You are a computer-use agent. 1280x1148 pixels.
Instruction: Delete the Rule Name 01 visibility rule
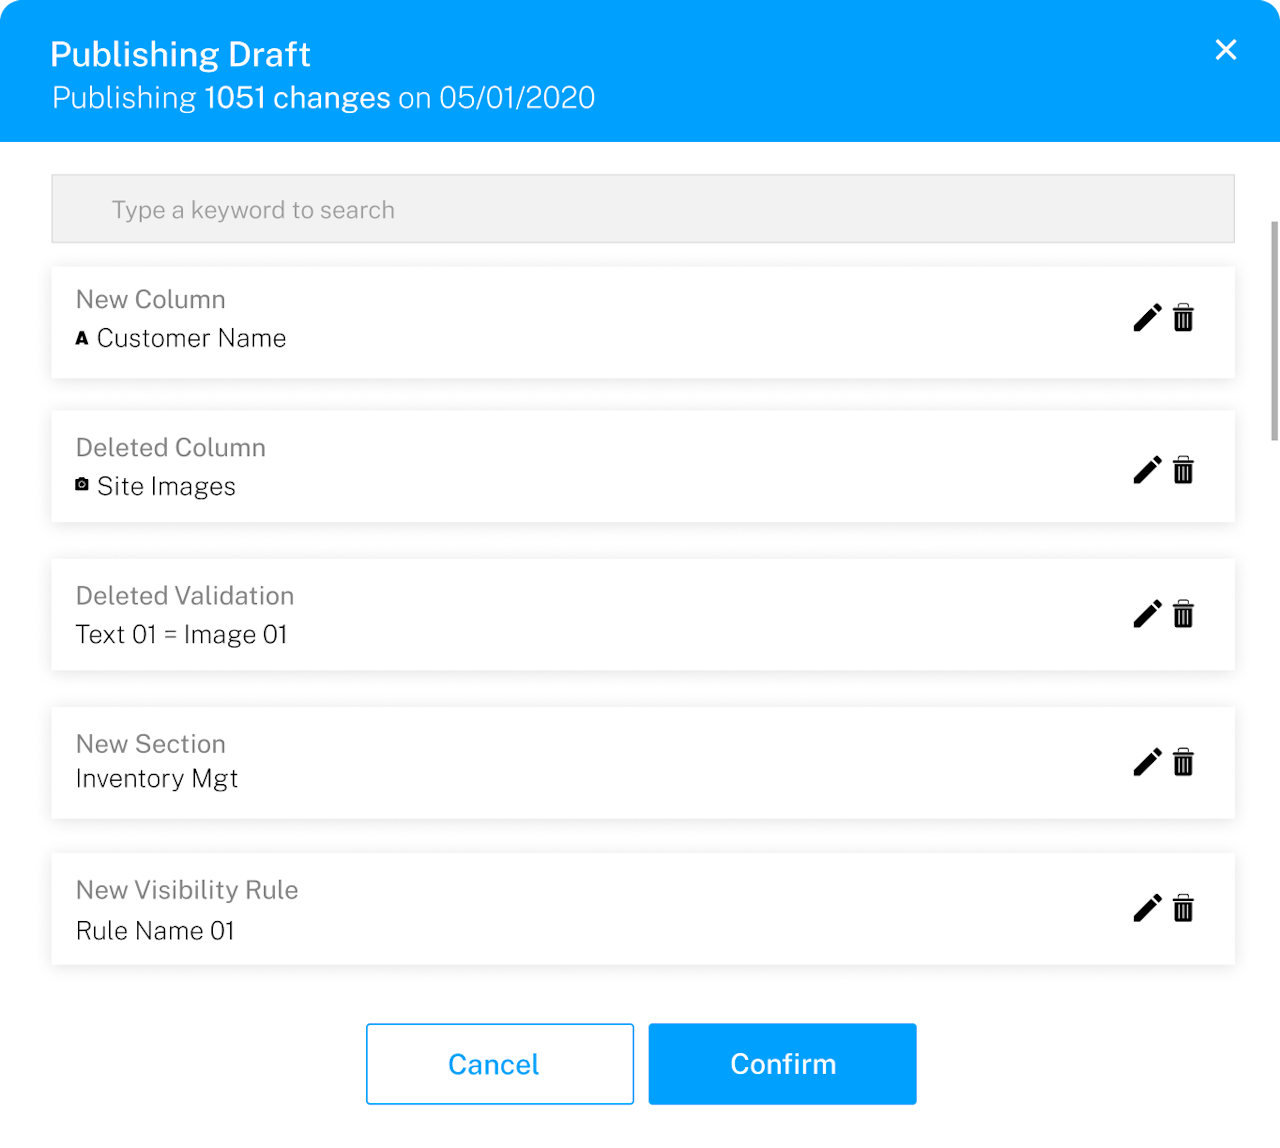pyautogui.click(x=1183, y=908)
